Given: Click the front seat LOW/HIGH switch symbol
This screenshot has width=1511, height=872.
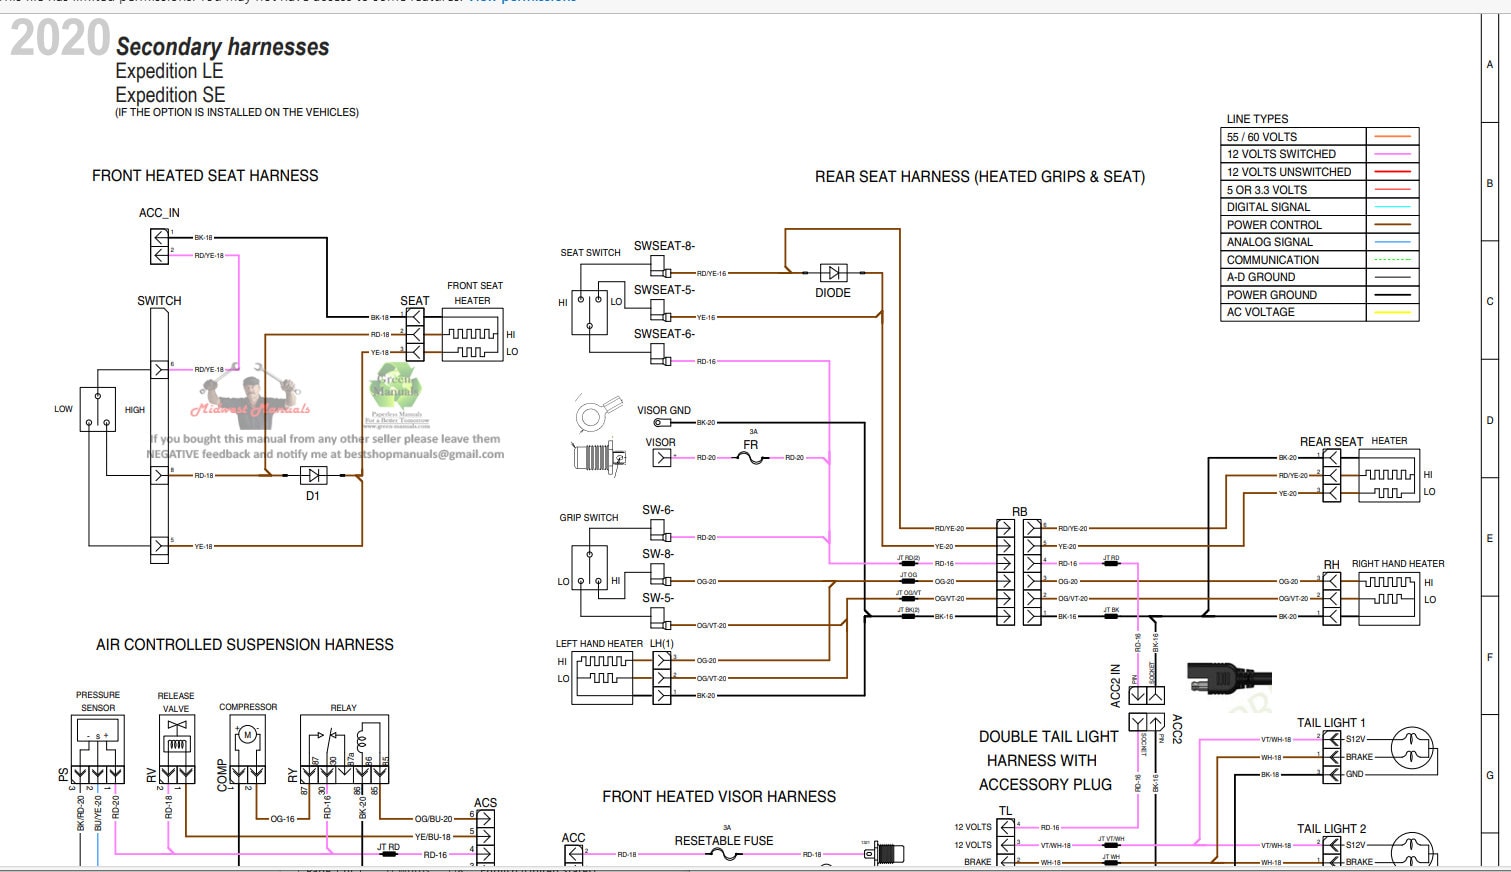Looking at the screenshot, I should [98, 409].
